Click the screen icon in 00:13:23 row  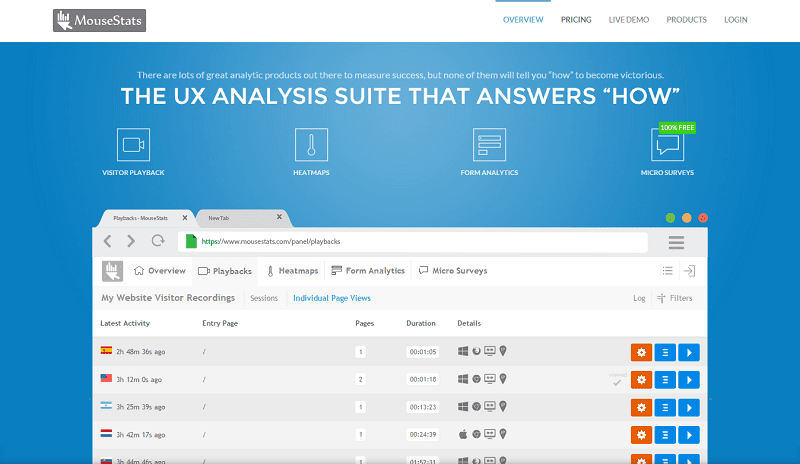coord(490,406)
